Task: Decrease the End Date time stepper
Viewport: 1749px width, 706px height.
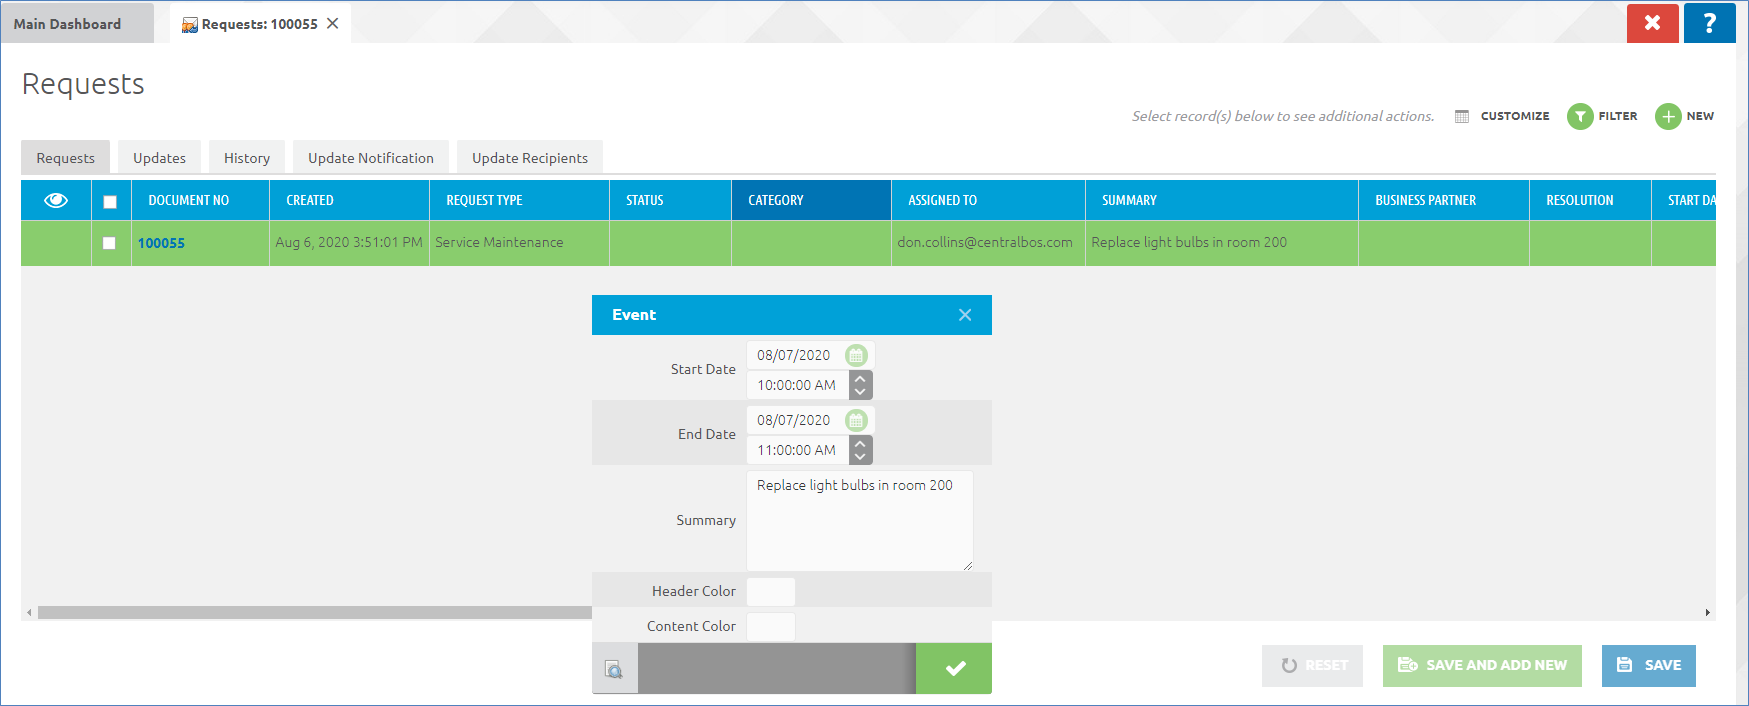Action: click(860, 457)
